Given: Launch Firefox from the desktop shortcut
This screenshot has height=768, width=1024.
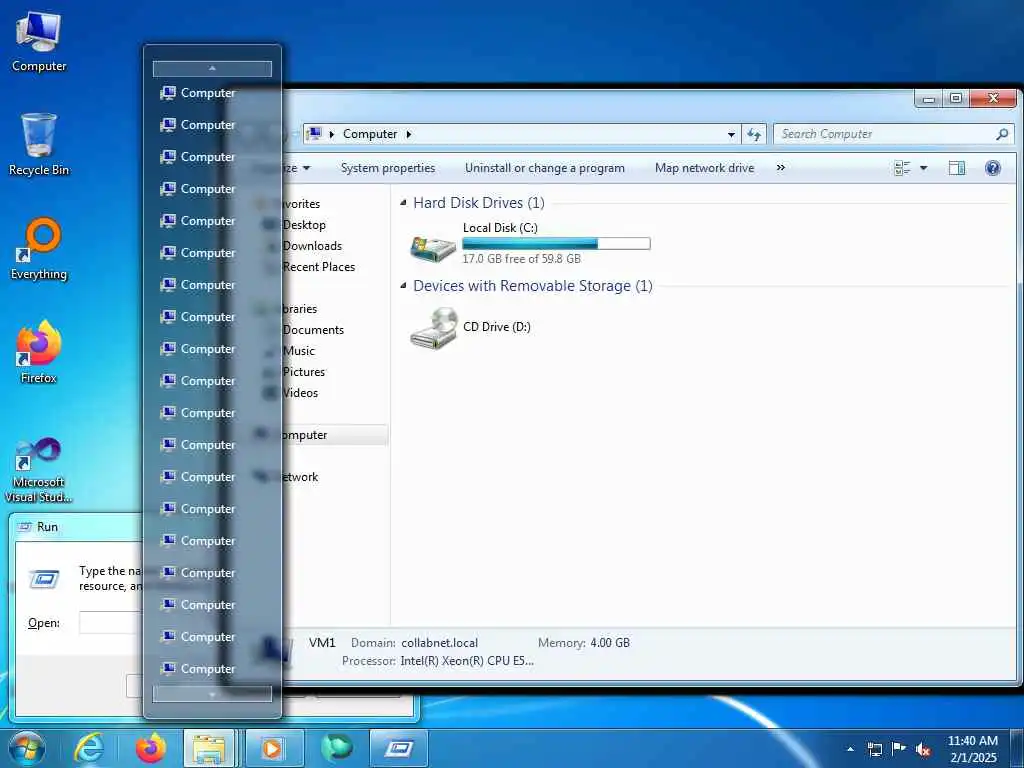Looking at the screenshot, I should click(x=39, y=352).
